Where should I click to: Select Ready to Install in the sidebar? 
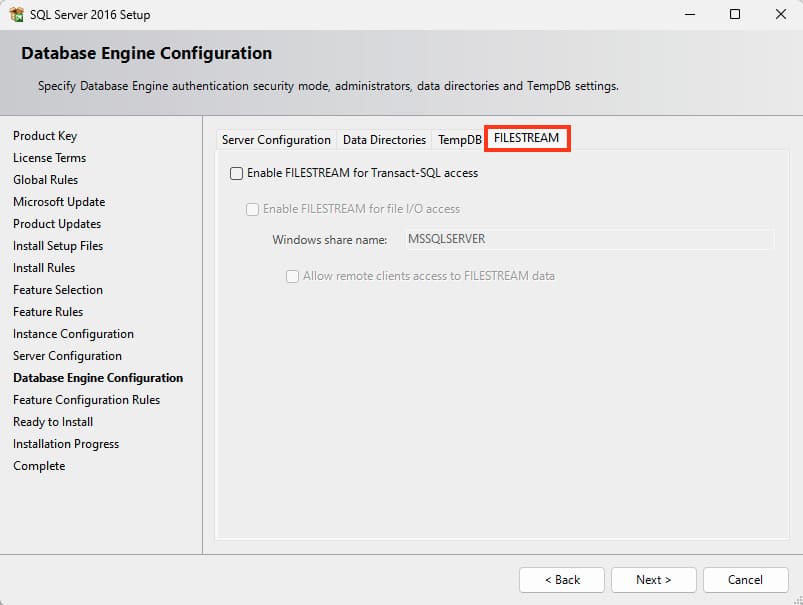pyautogui.click(x=53, y=422)
